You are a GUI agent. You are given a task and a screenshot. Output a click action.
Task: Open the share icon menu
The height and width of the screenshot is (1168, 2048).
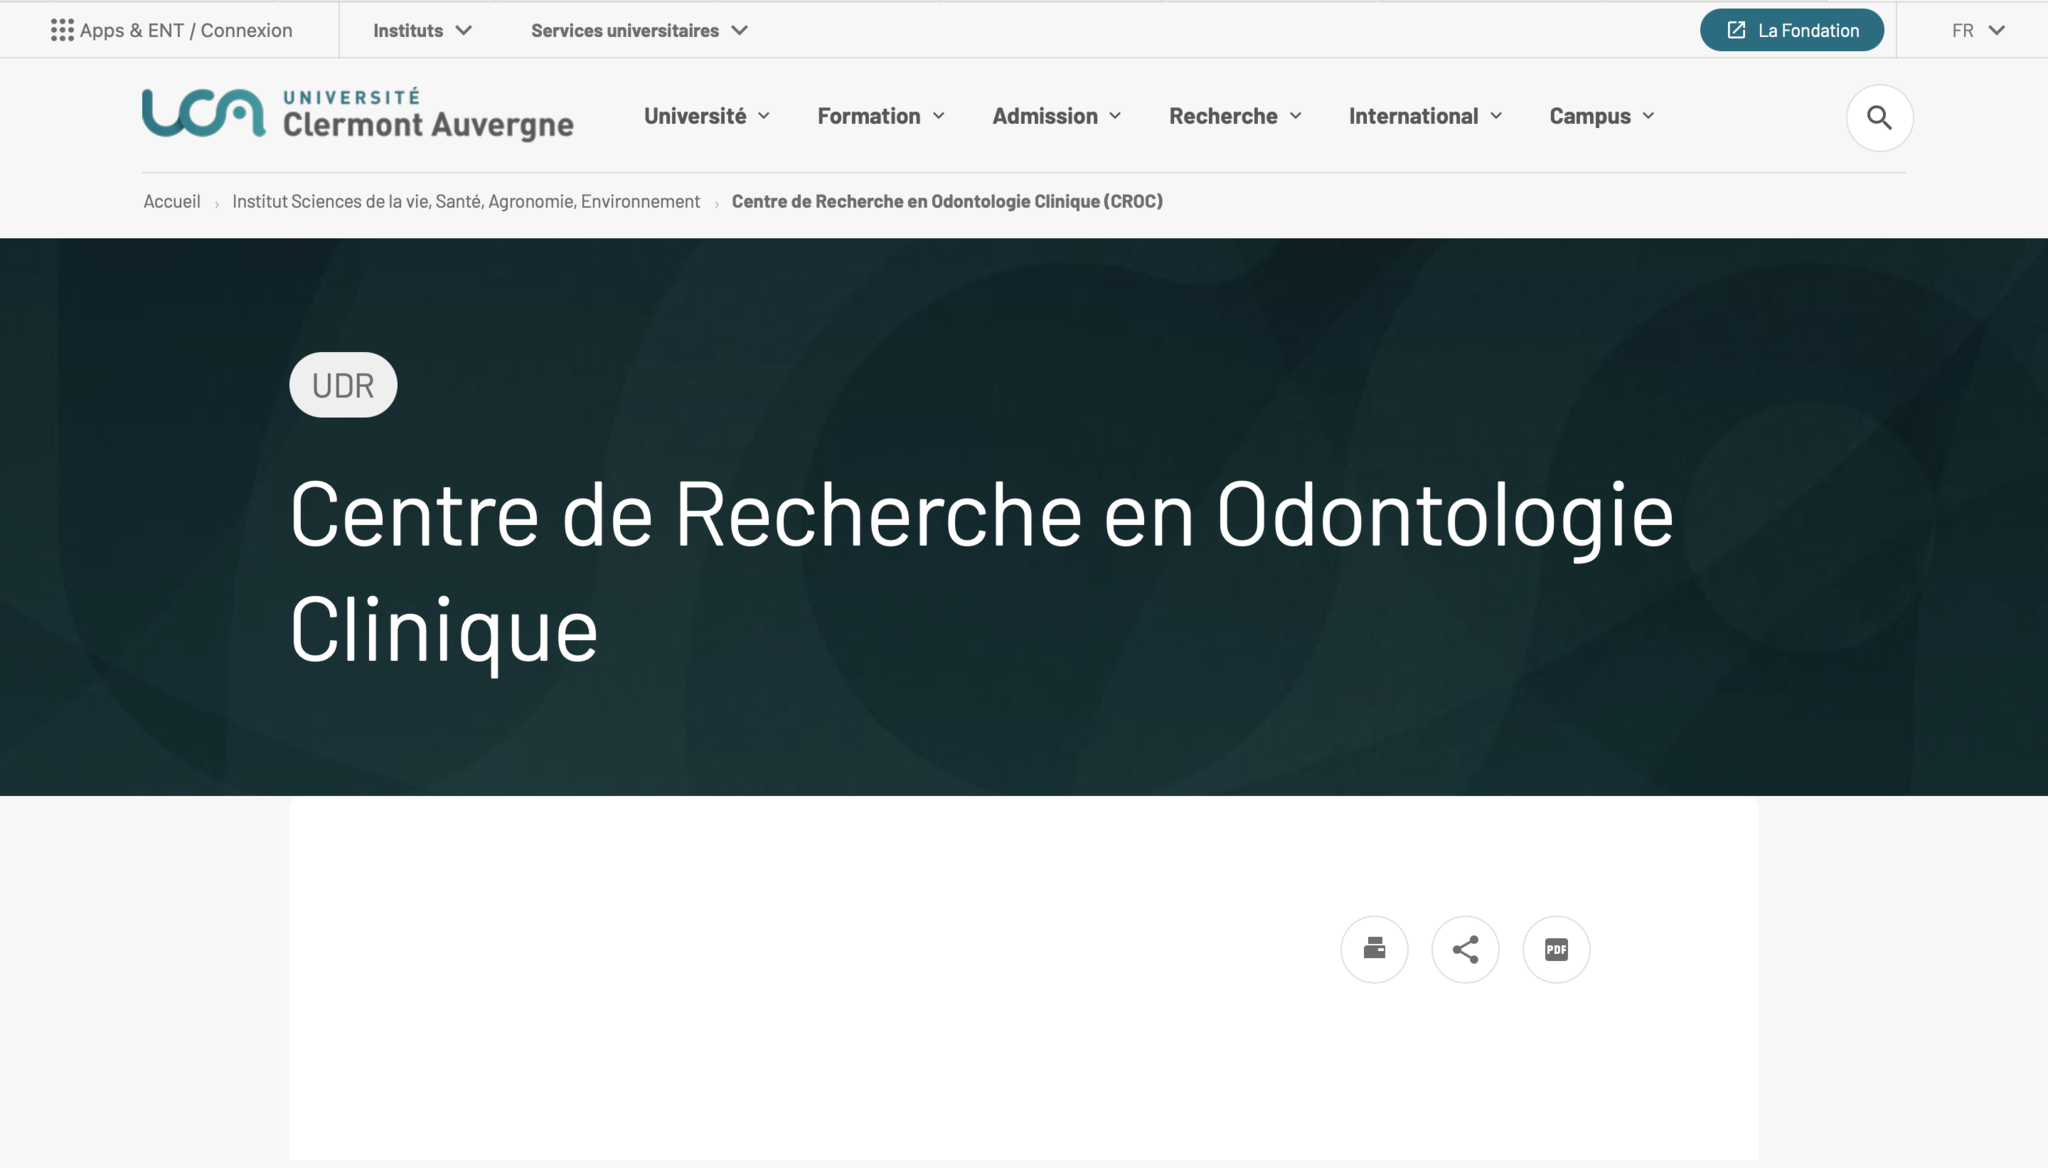1465,949
